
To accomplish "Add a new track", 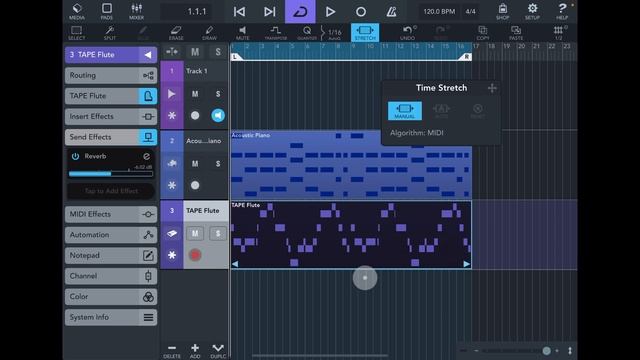I will click(x=195, y=350).
